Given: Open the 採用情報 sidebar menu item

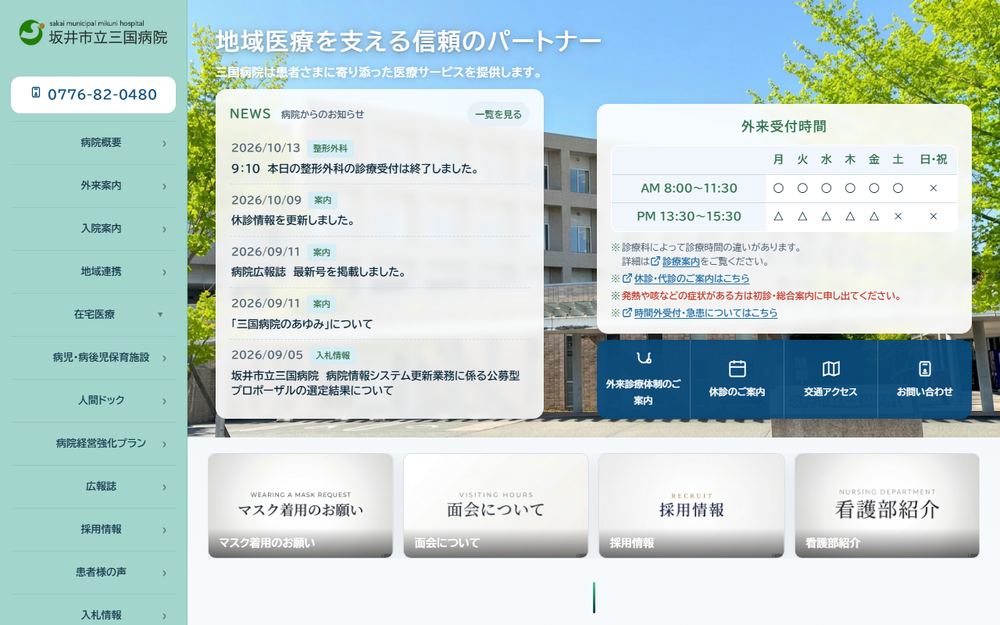Looking at the screenshot, I should (x=93, y=529).
